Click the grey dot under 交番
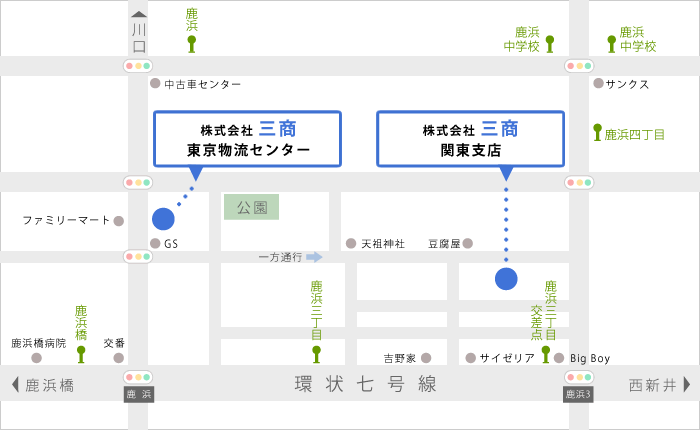Image resolution: width=700 pixels, height=430 pixels. (x=119, y=358)
